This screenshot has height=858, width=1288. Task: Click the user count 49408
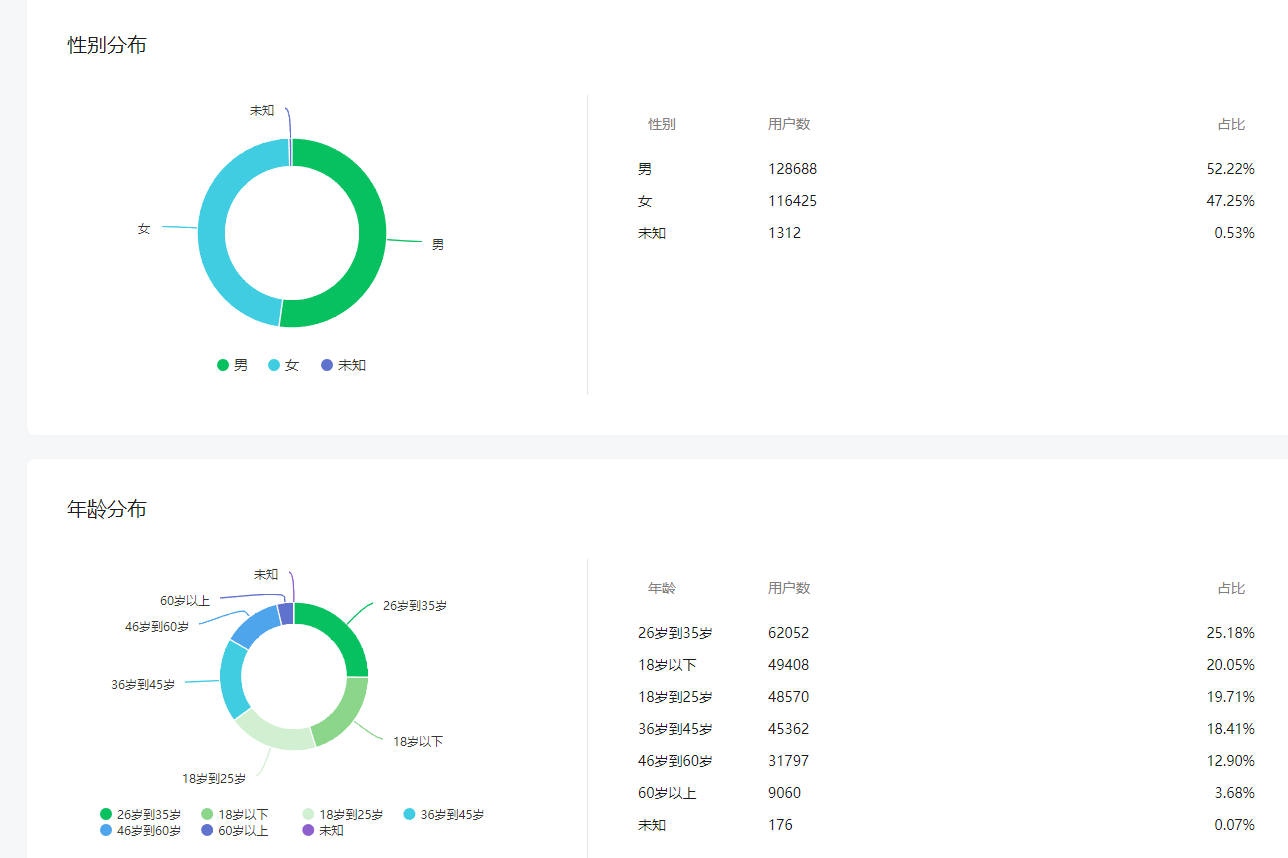click(x=789, y=665)
